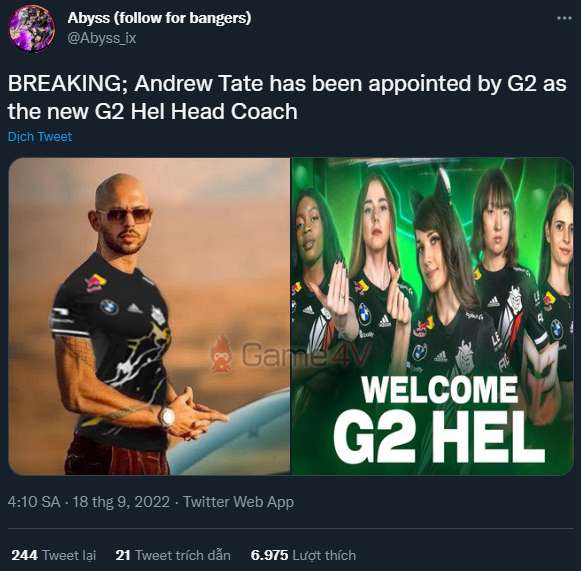The height and width of the screenshot is (571, 581).
Task: Click the wristwatch in the left photo
Action: (167, 416)
